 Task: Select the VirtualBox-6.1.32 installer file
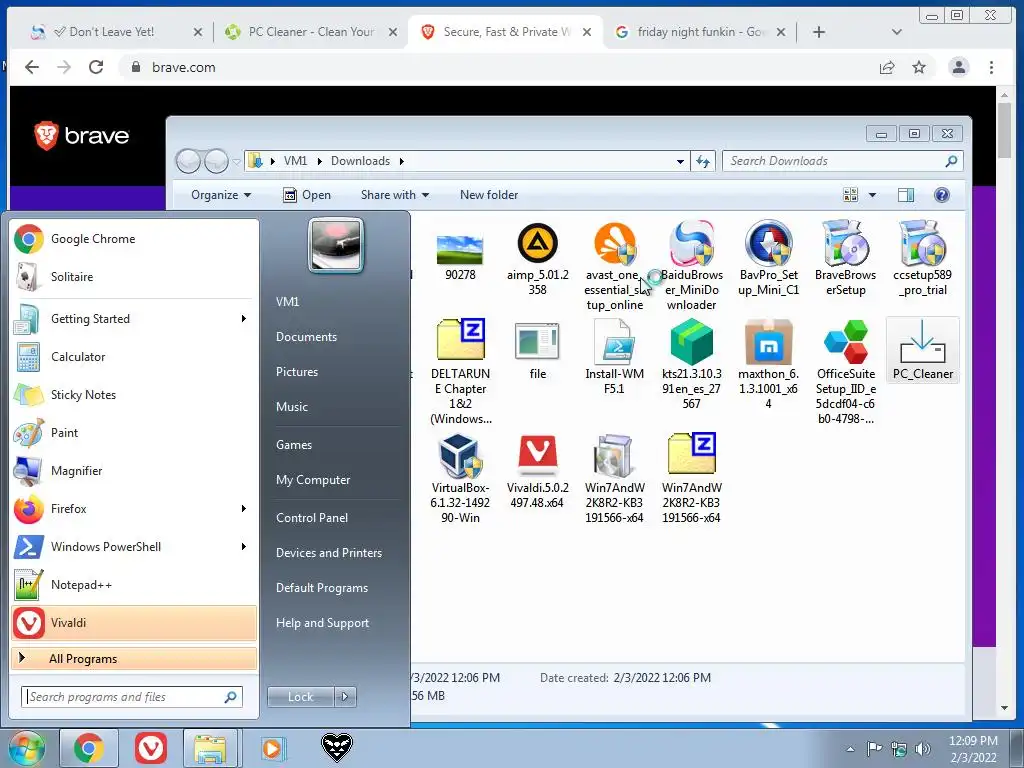click(x=460, y=479)
